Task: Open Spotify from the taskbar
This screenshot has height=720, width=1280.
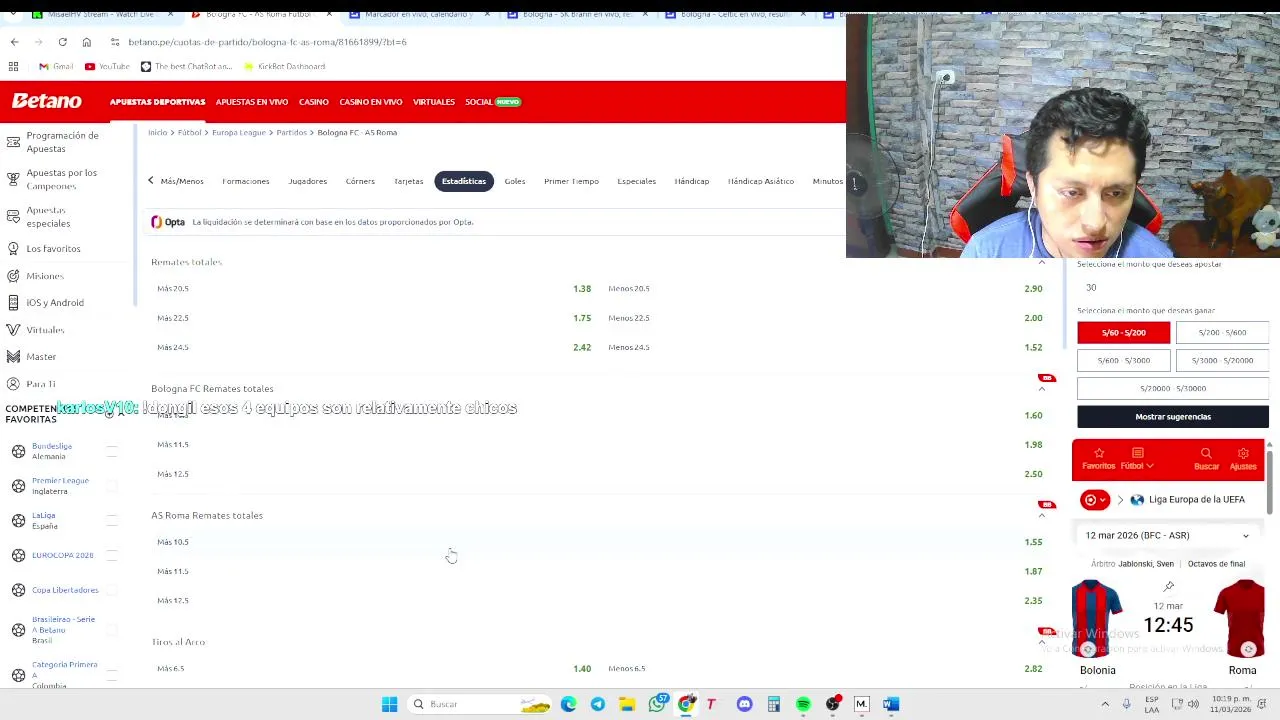Action: (803, 704)
